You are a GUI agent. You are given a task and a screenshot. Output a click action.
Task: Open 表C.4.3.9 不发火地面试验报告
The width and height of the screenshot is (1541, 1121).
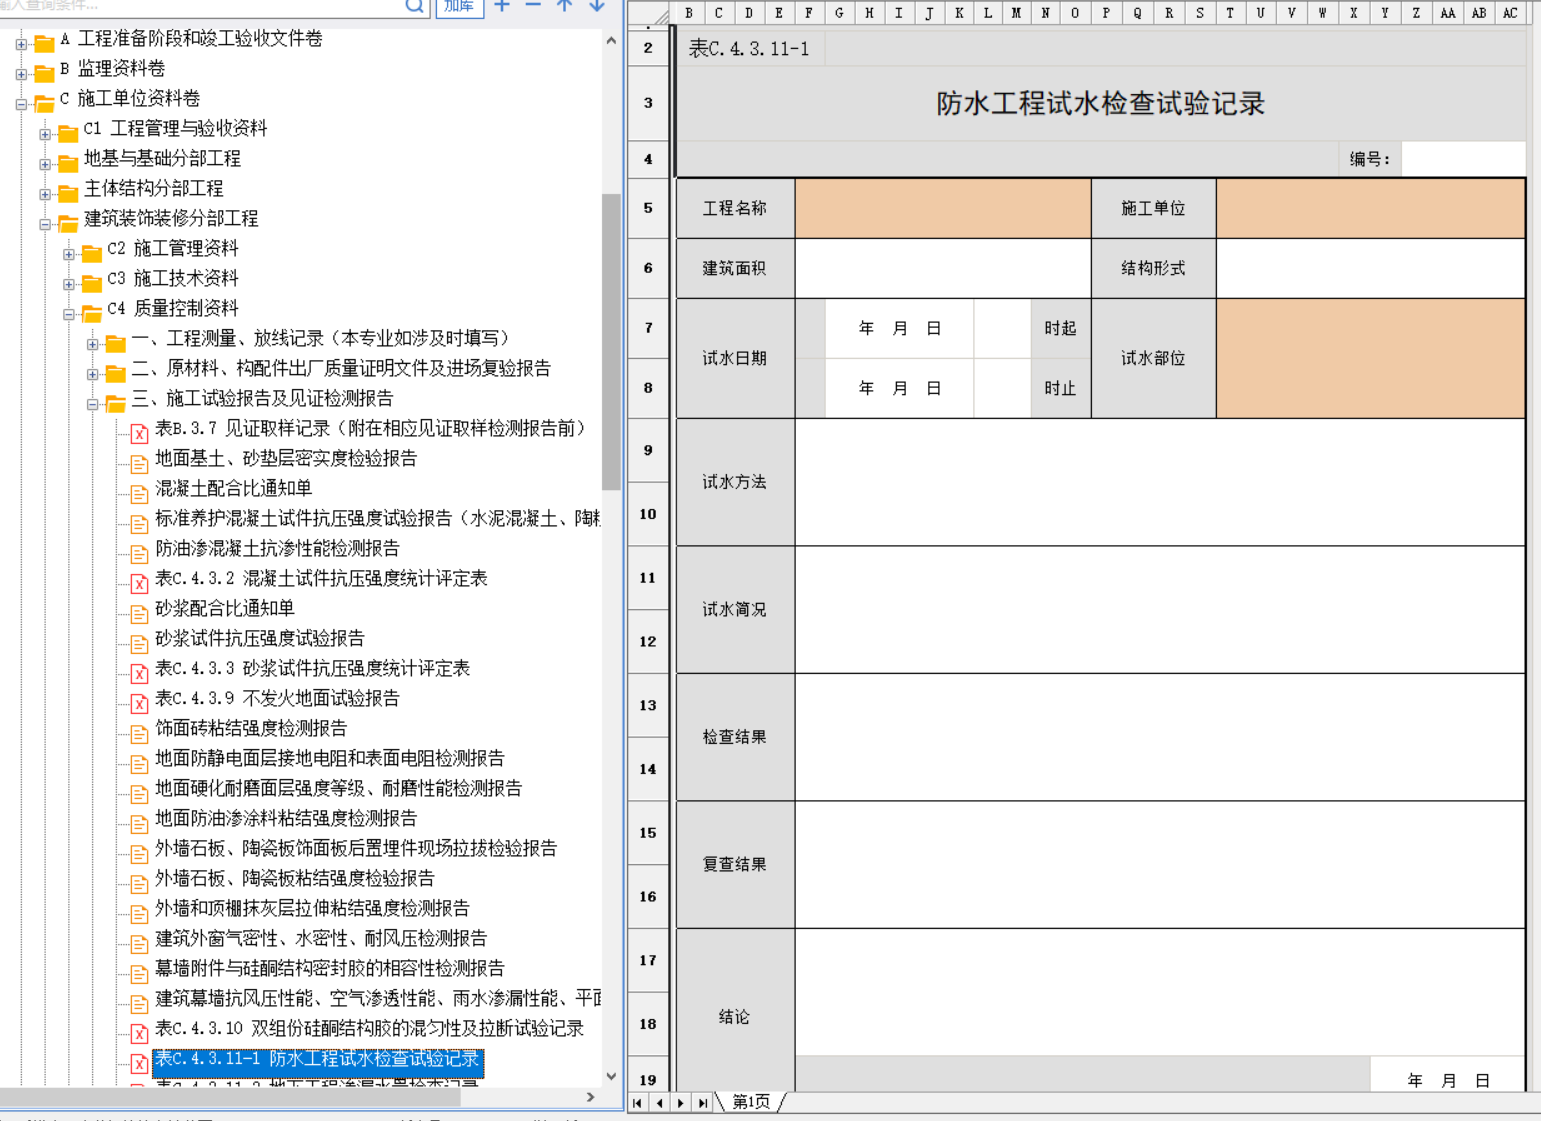tap(276, 698)
